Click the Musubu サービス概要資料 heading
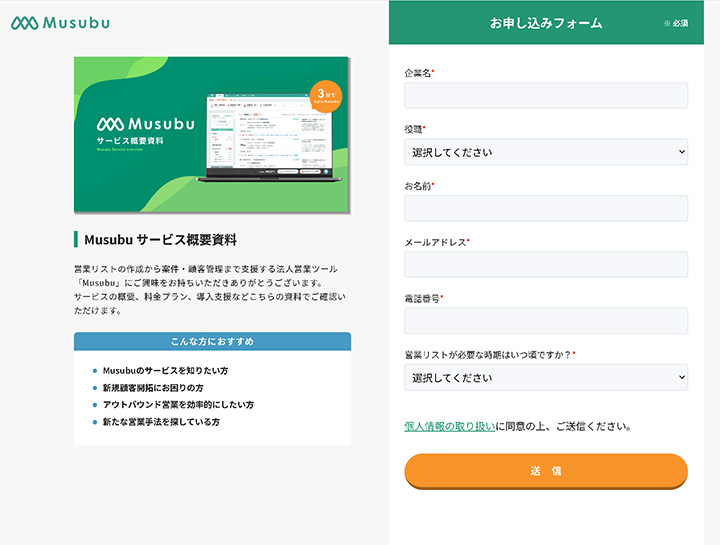Screen dimensions: 720x545 click(160, 240)
